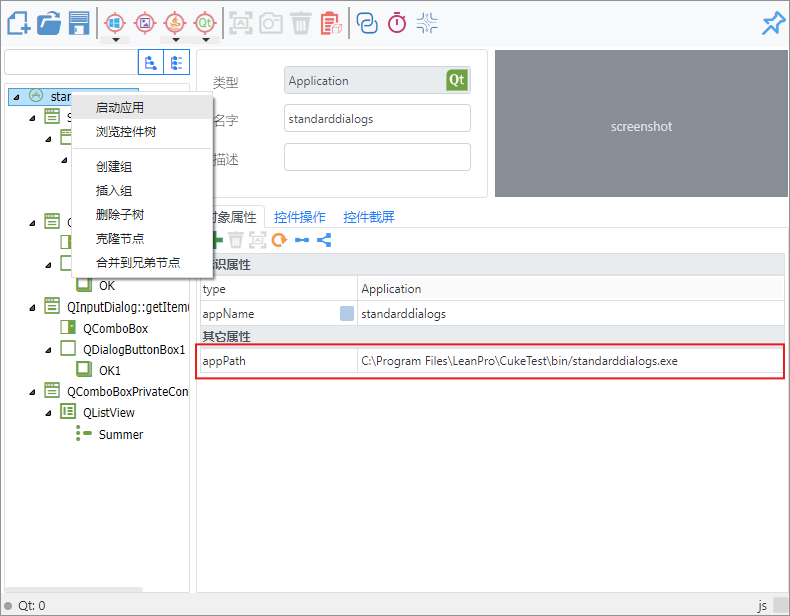Choose 克隆节点 in the context menu
790x616 pixels.
tap(120, 238)
